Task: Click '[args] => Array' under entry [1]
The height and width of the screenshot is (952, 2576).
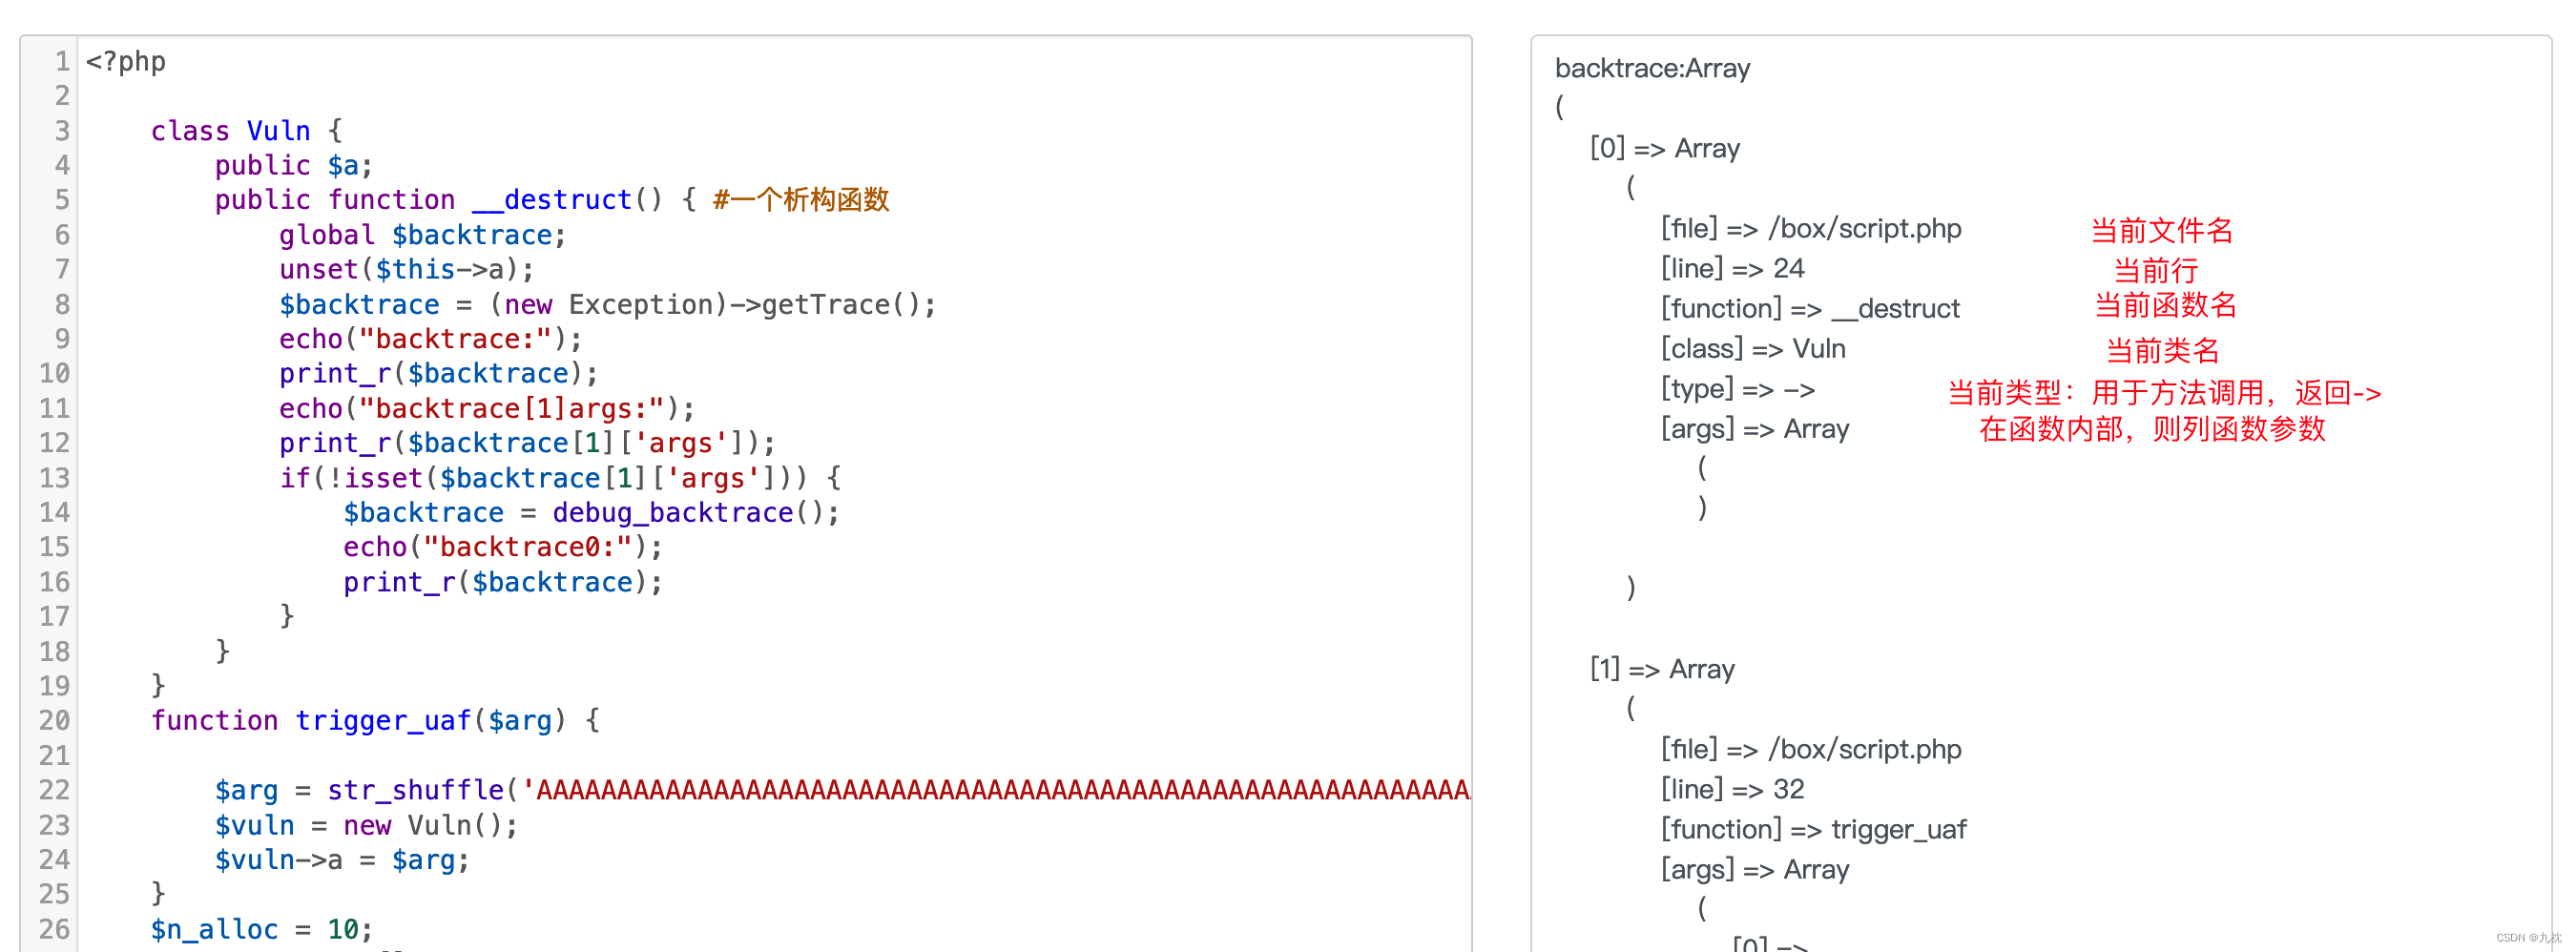Action: coord(1755,870)
